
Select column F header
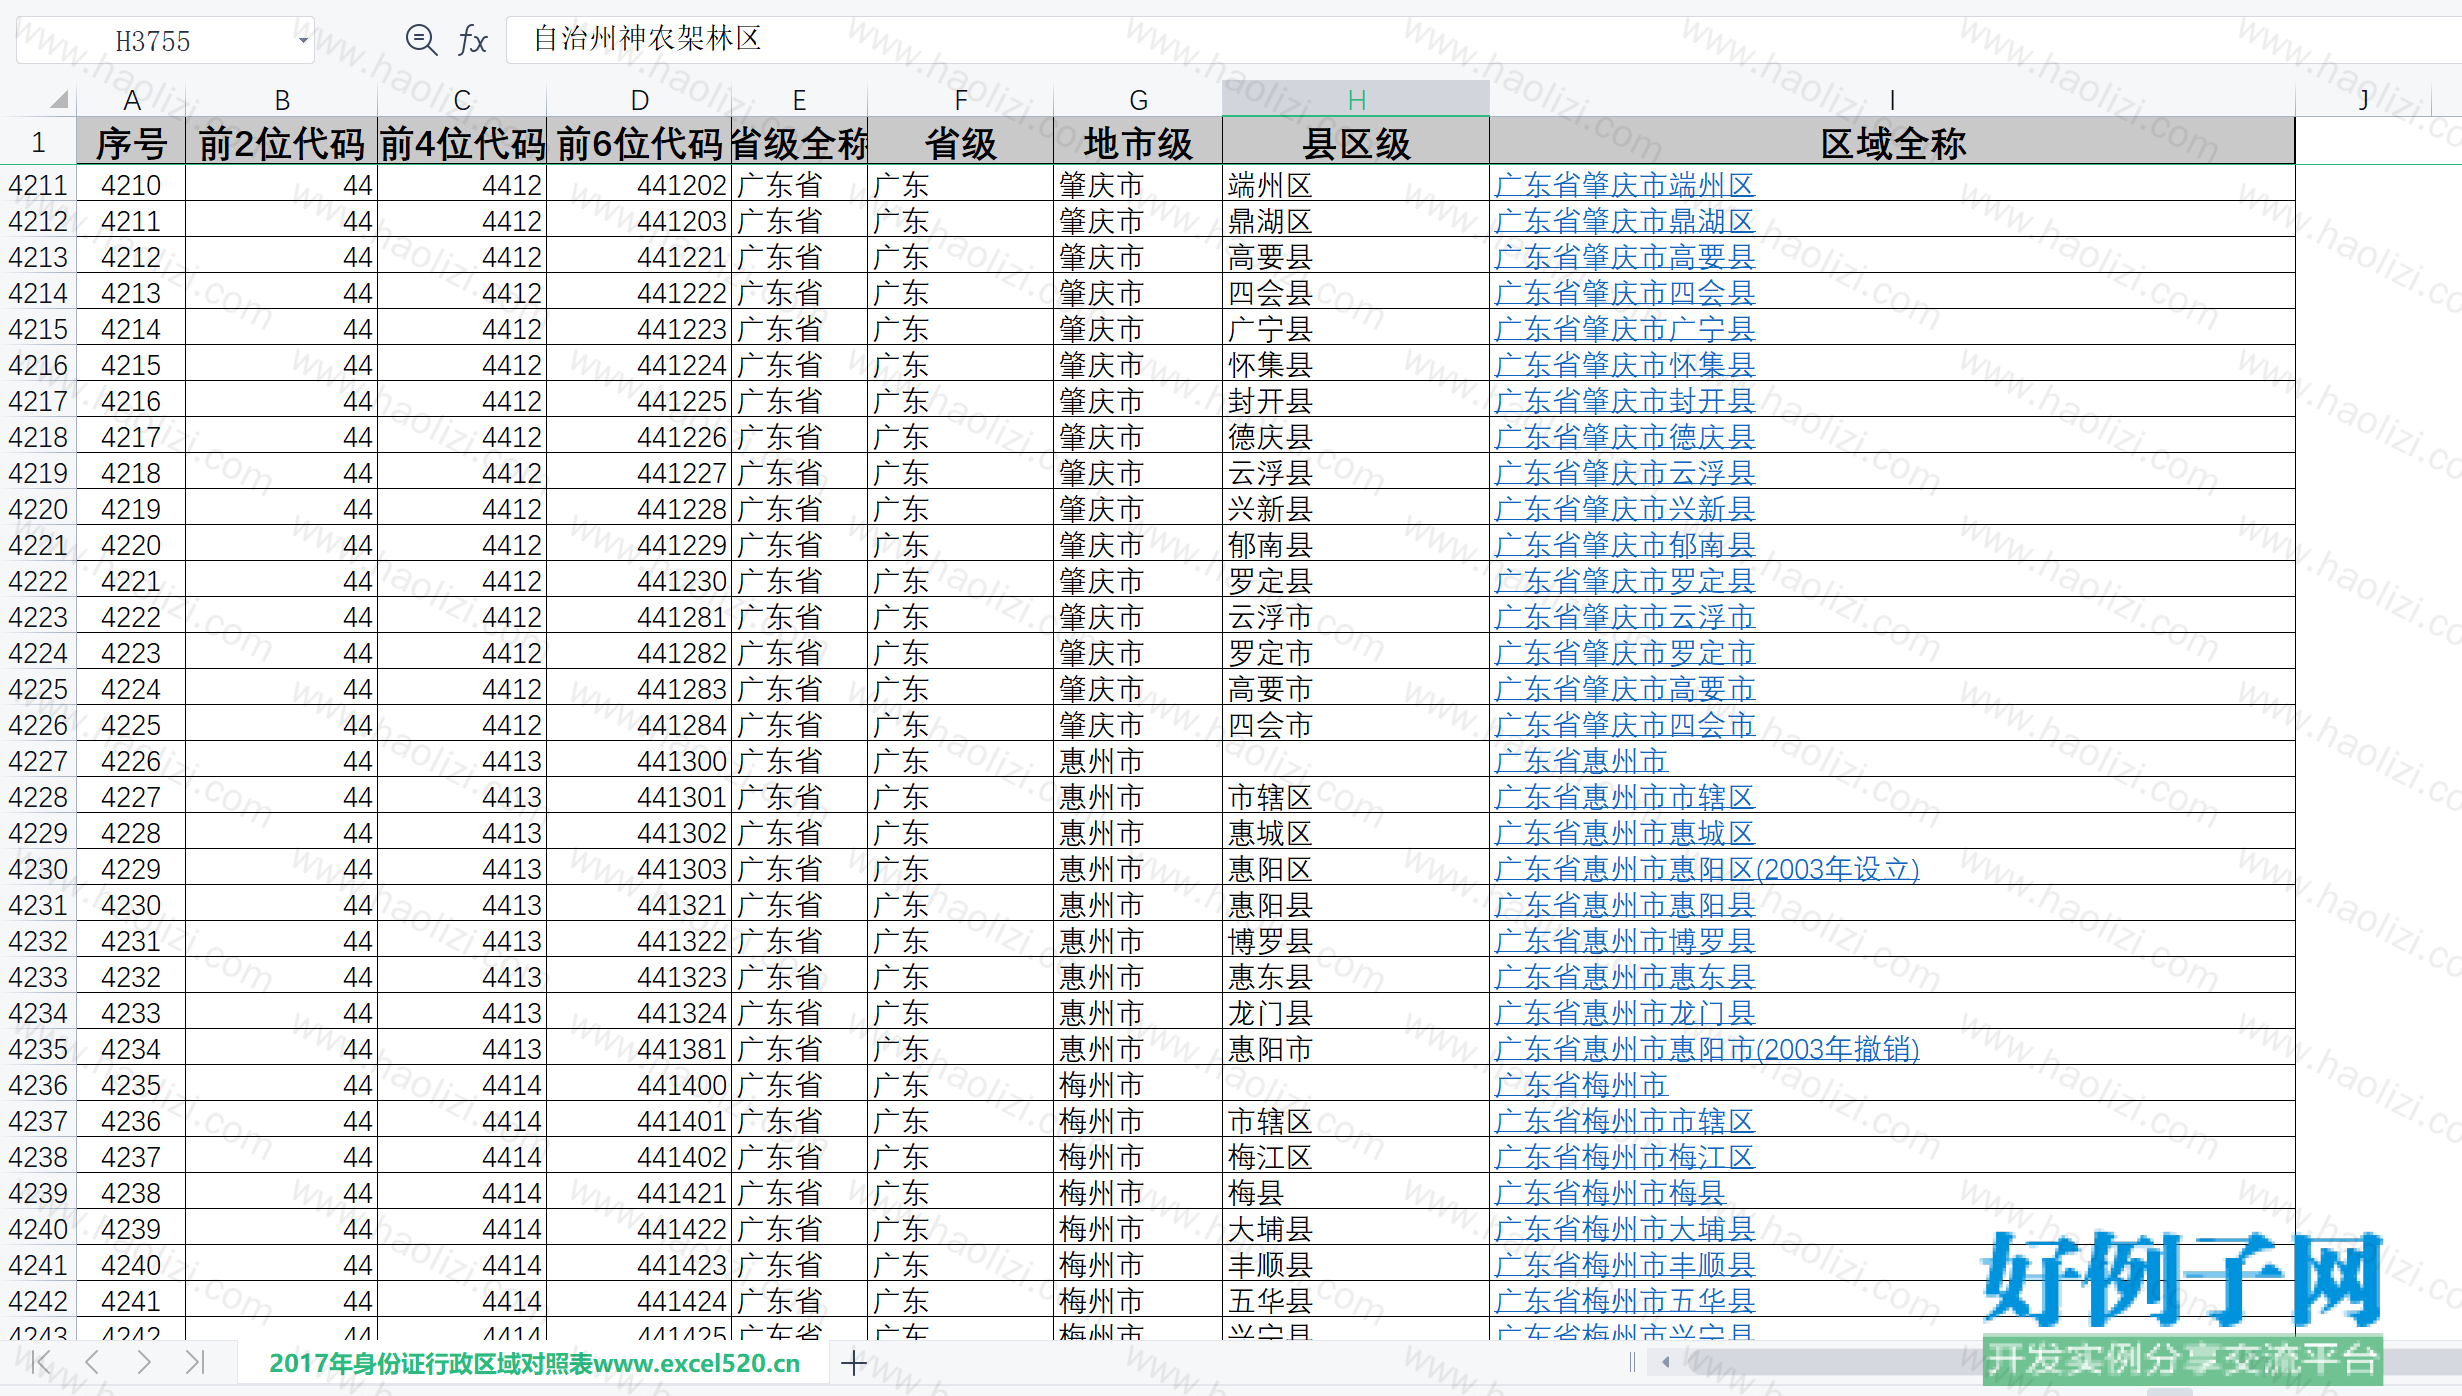[961, 100]
